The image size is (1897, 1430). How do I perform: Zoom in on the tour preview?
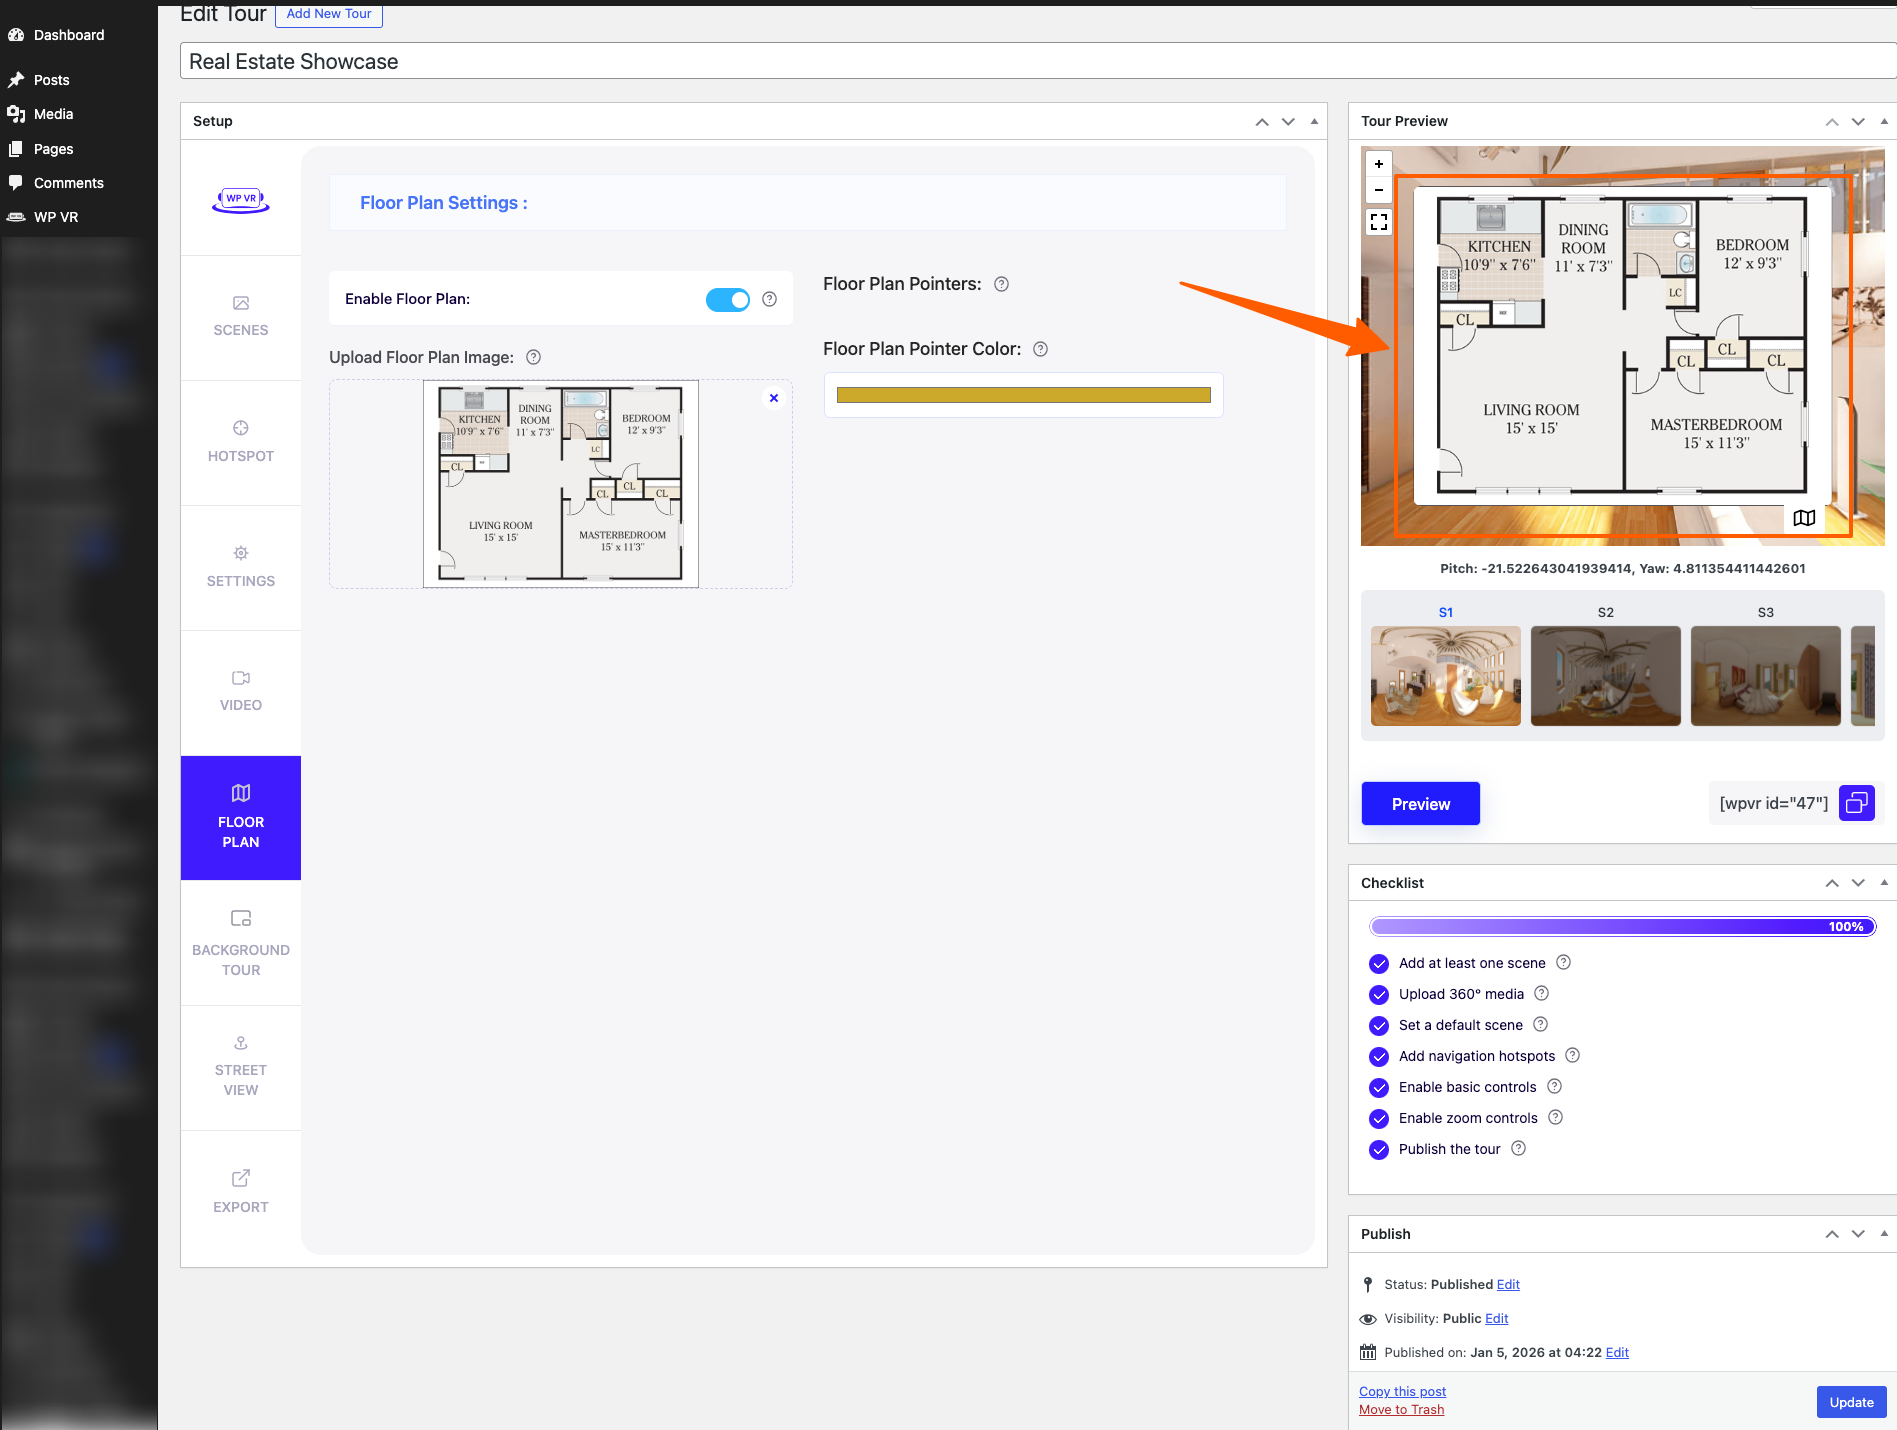[1379, 164]
